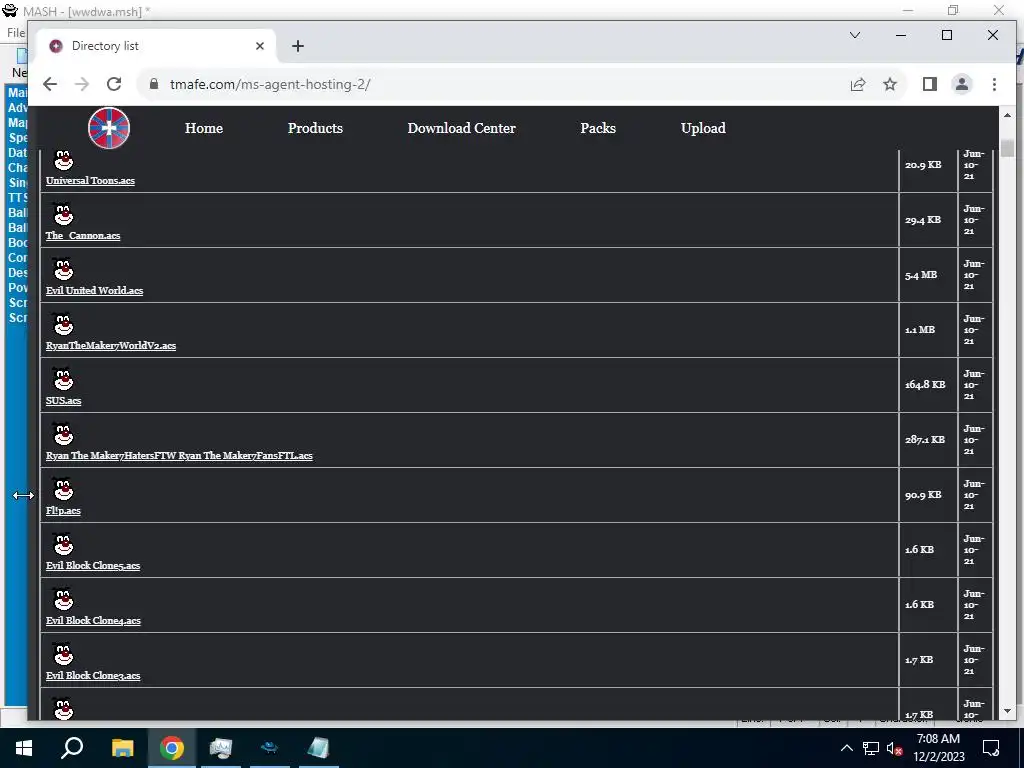The width and height of the screenshot is (1024, 768).
Task: Download Universal Toons.acs
Action: (x=90, y=181)
